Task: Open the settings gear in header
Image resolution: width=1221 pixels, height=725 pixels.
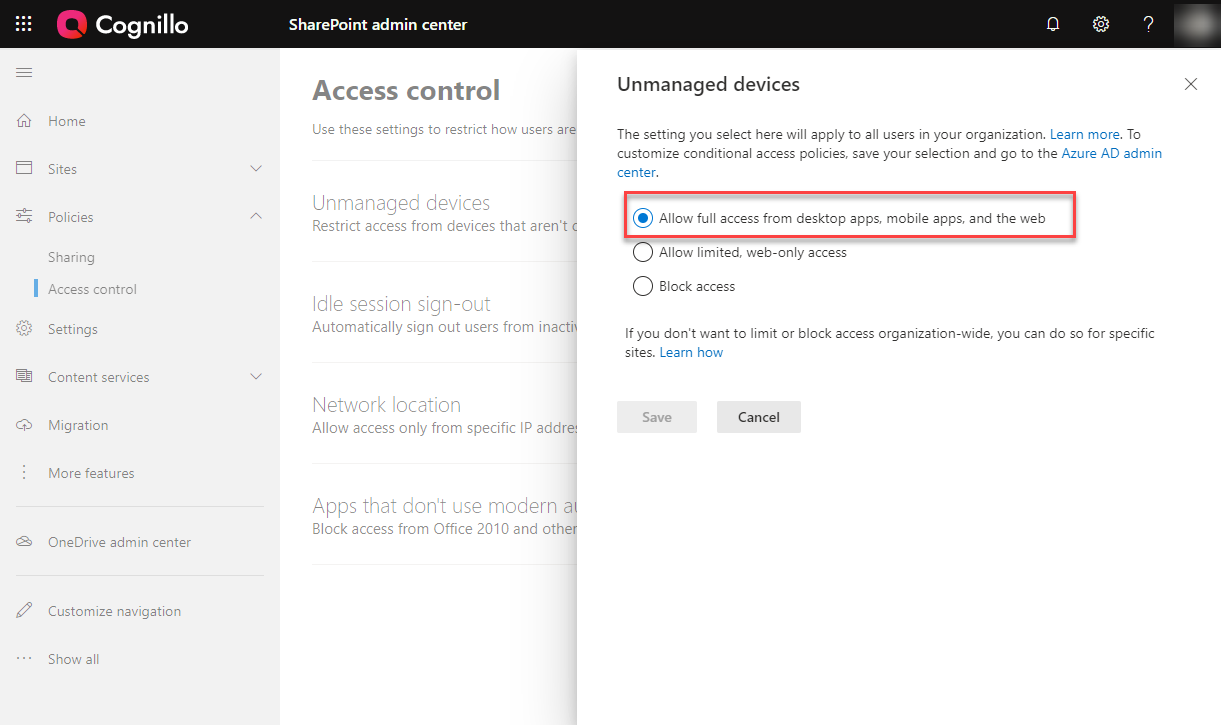Action: 1101,24
